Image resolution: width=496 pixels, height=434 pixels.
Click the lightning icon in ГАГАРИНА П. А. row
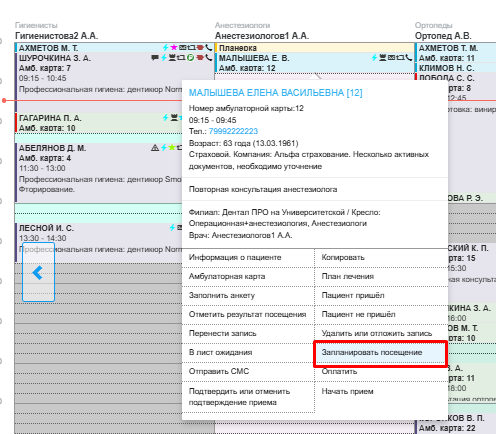point(166,117)
